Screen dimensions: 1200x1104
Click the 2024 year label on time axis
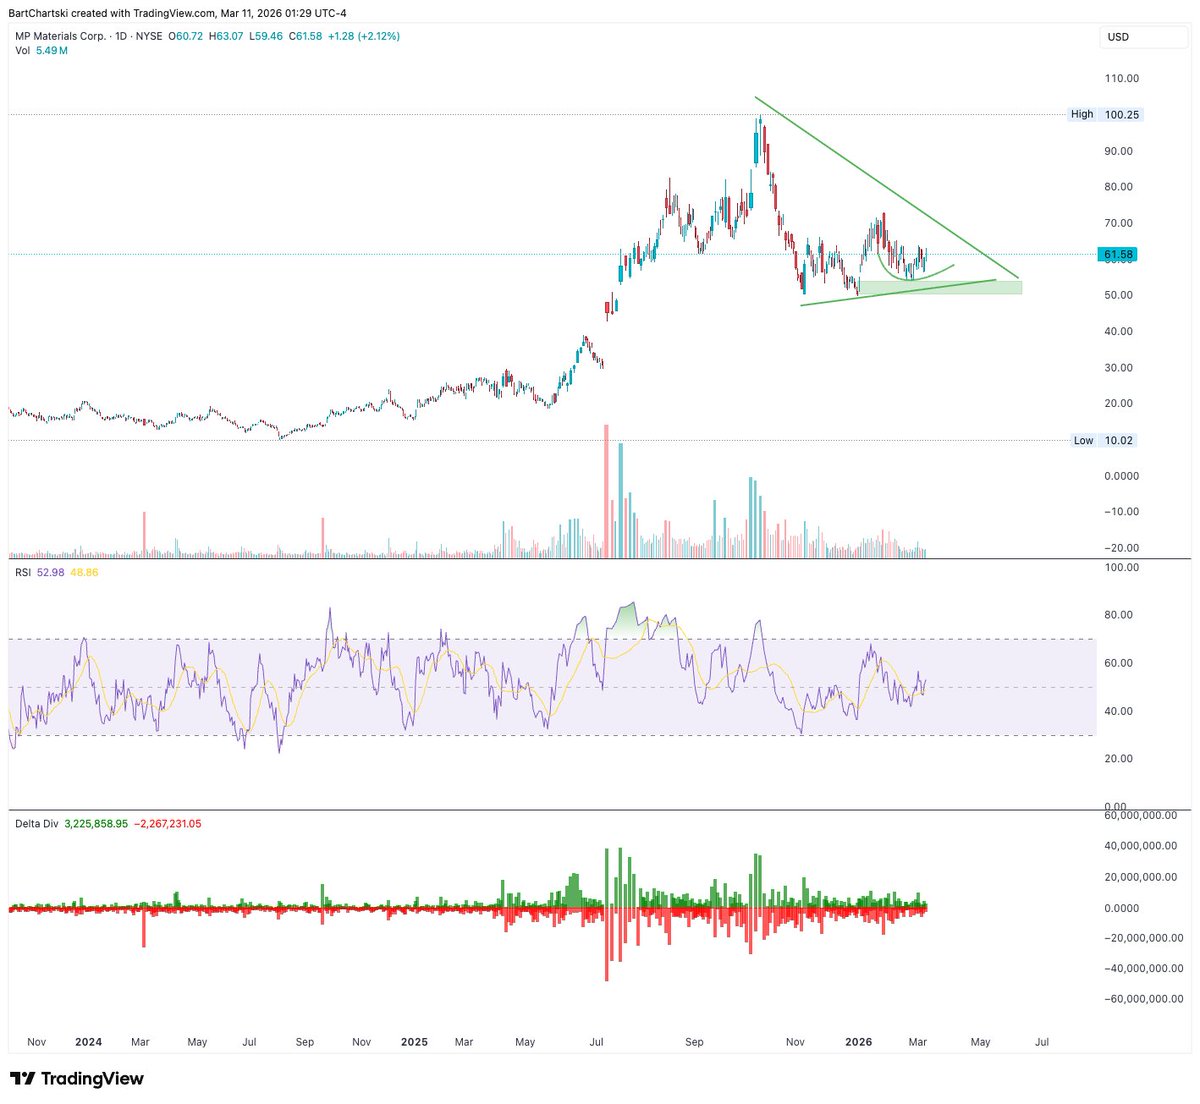point(89,1041)
